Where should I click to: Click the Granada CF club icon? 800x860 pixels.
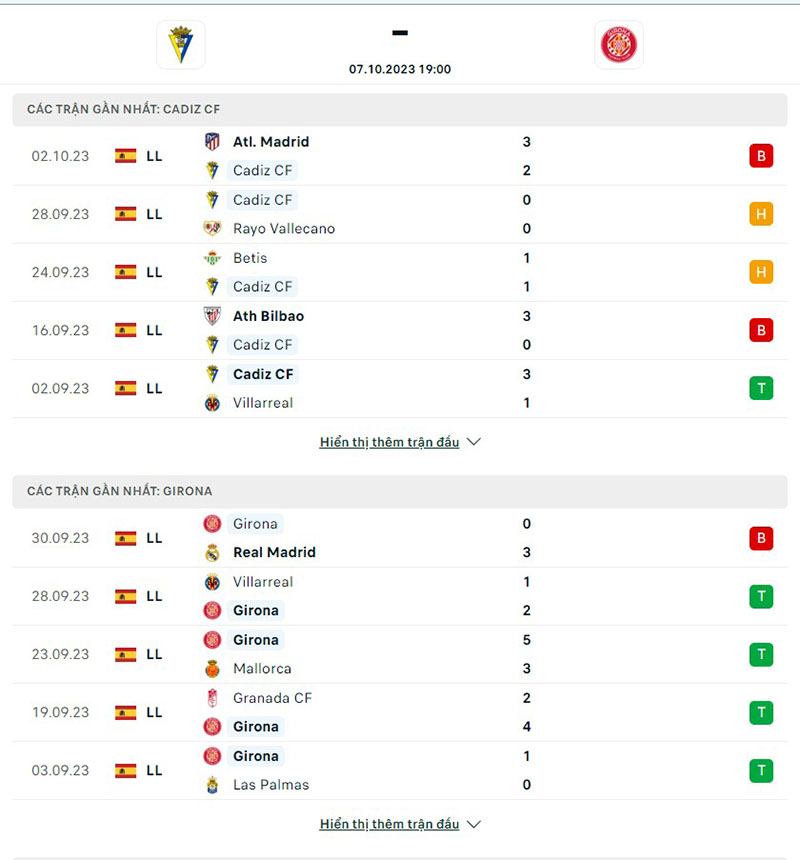point(213,698)
